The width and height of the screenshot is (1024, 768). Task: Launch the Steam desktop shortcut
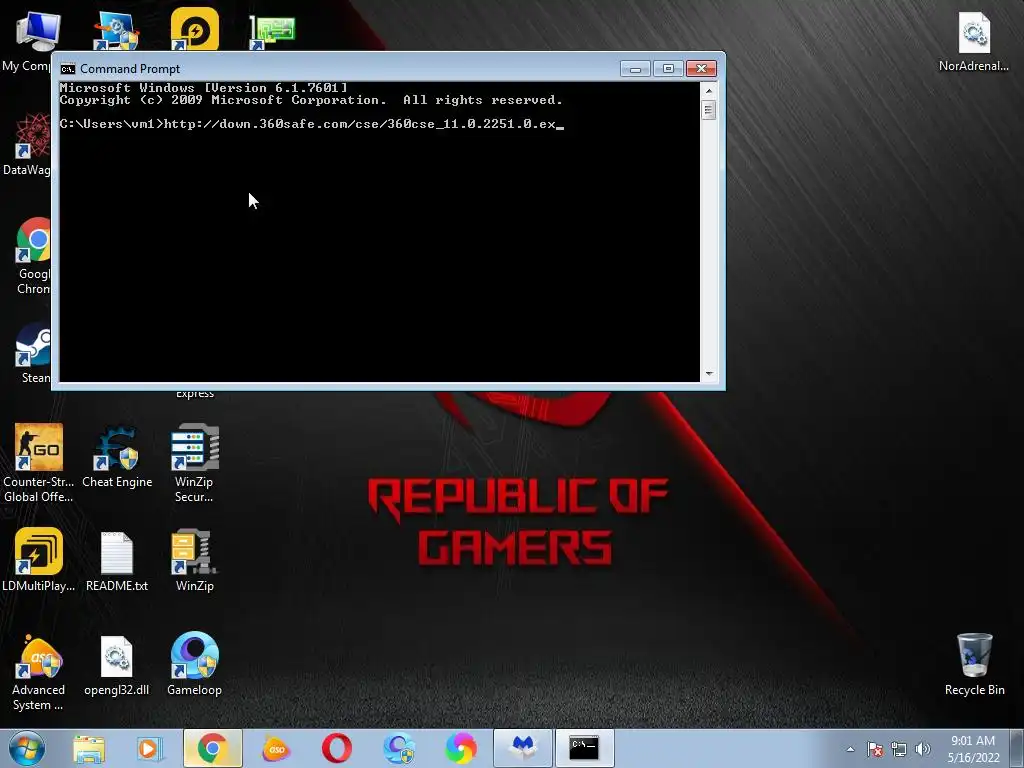[x=34, y=345]
